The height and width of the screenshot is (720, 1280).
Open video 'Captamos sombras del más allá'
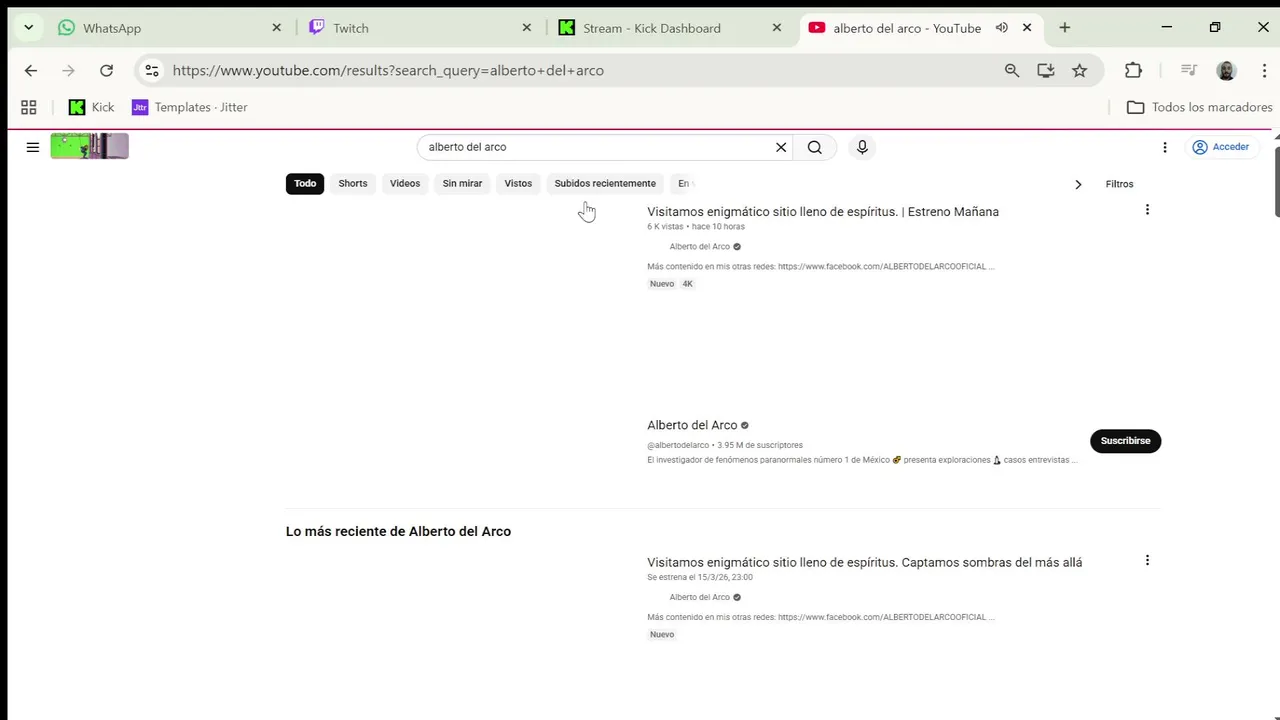click(864, 562)
